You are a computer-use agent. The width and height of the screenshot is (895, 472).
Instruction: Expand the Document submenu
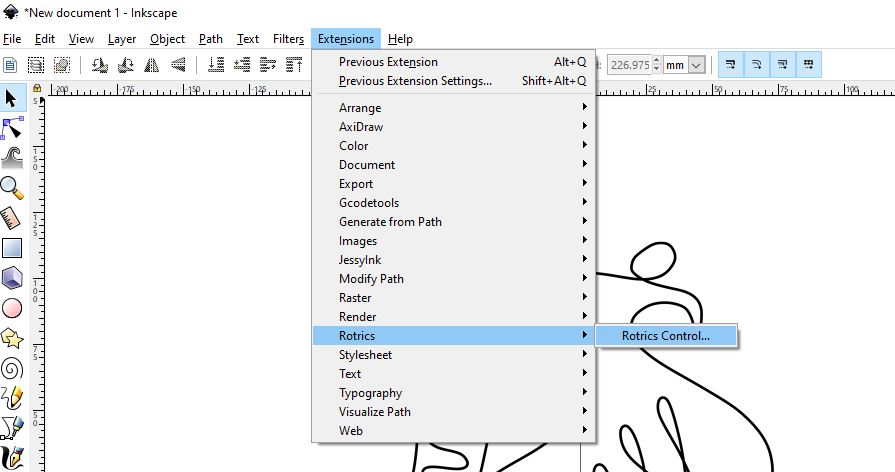pos(454,164)
